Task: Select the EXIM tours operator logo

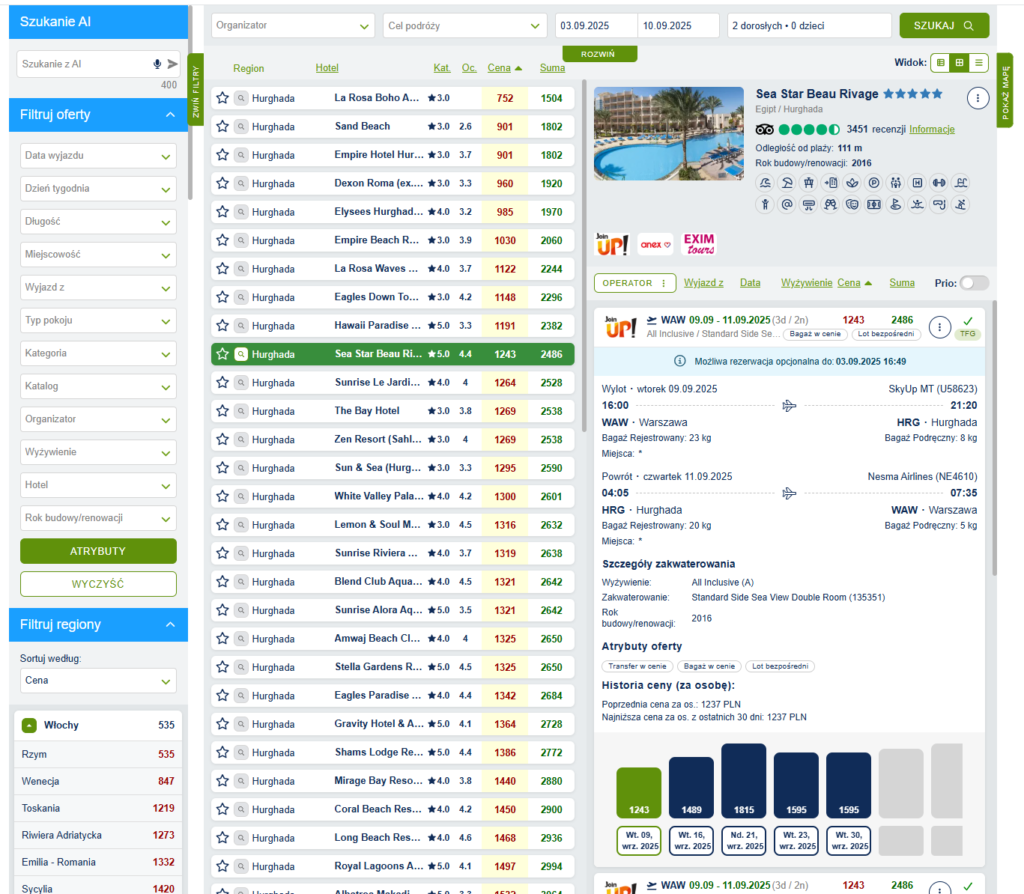Action: 699,243
